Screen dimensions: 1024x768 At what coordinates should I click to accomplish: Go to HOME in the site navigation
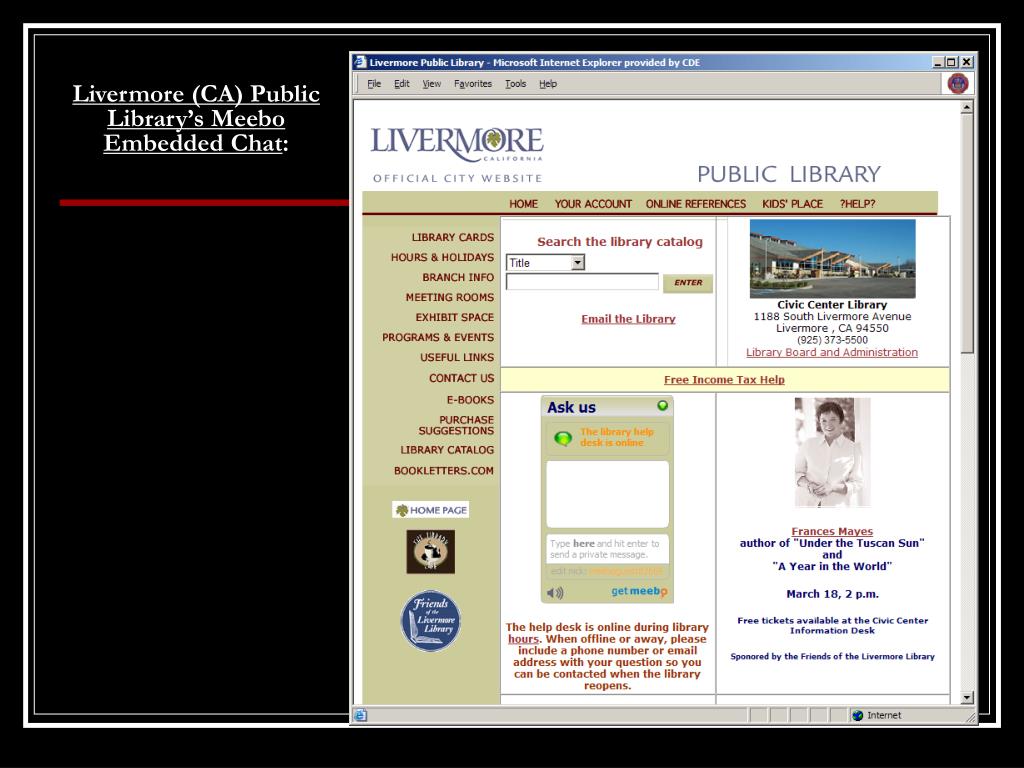[524, 204]
